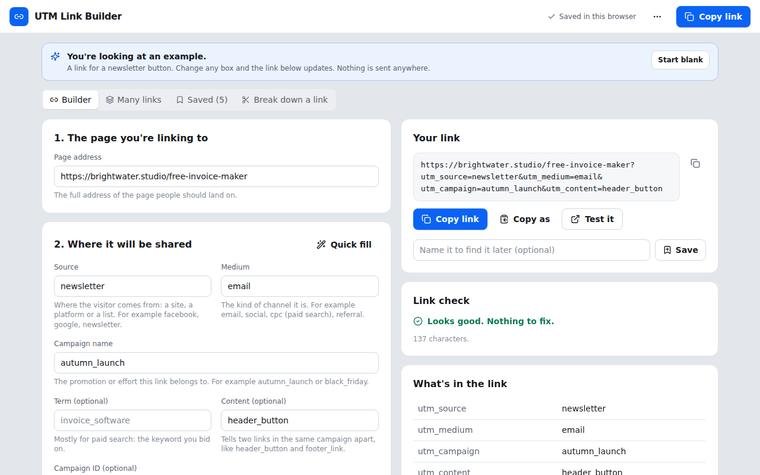
Task: Click the utm_medium row label
Action: tap(445, 430)
